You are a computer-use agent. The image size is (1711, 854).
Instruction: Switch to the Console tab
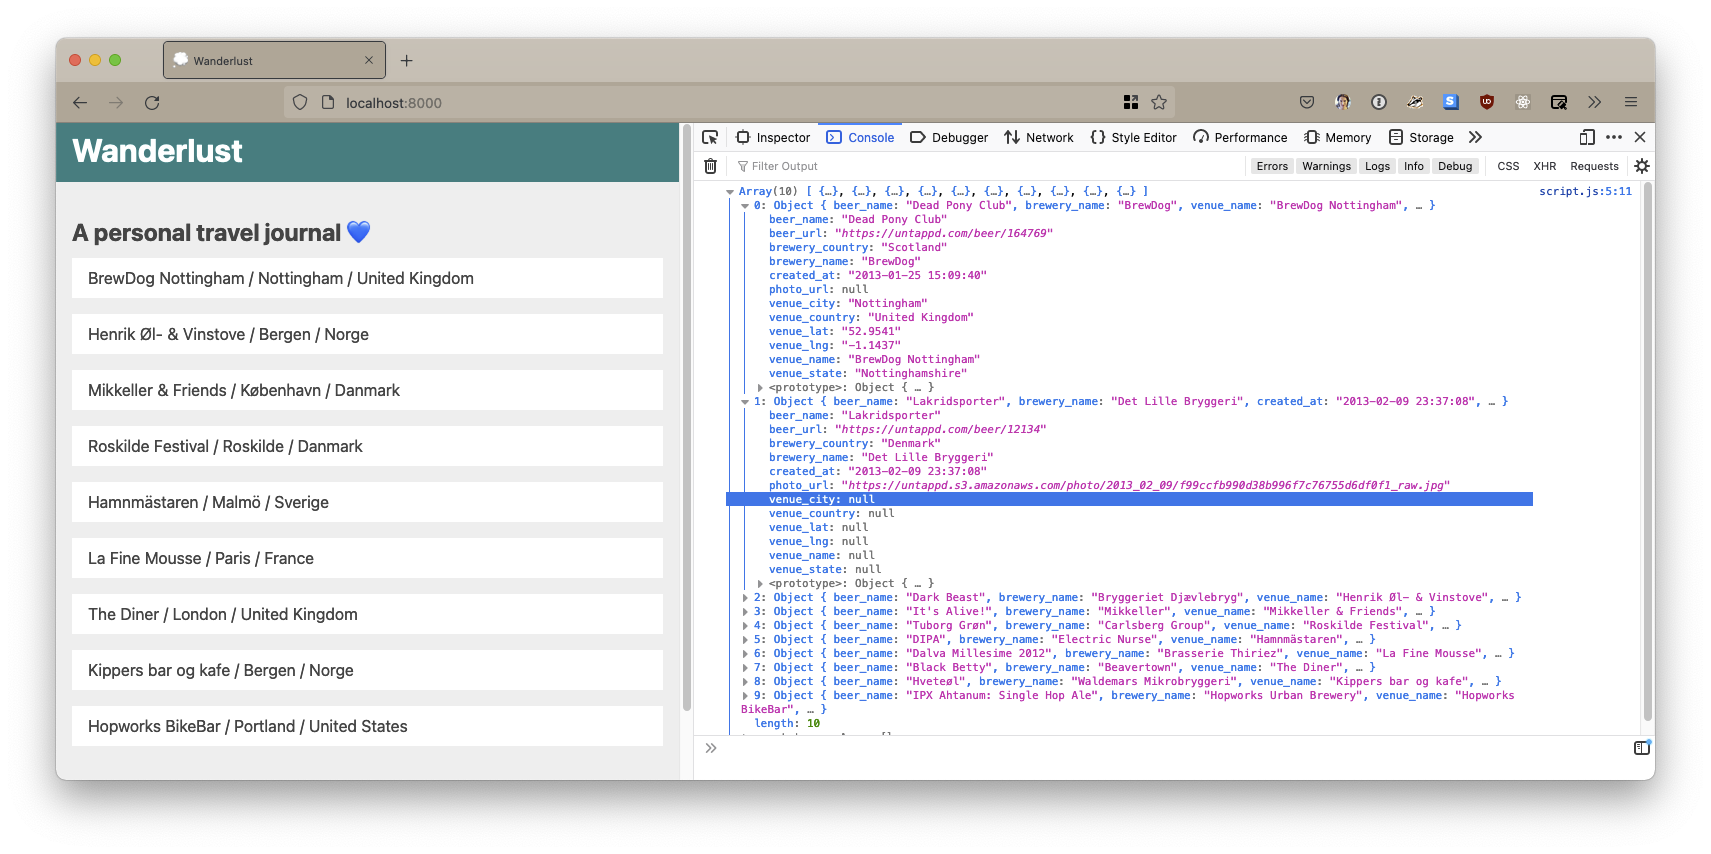[x=860, y=138]
